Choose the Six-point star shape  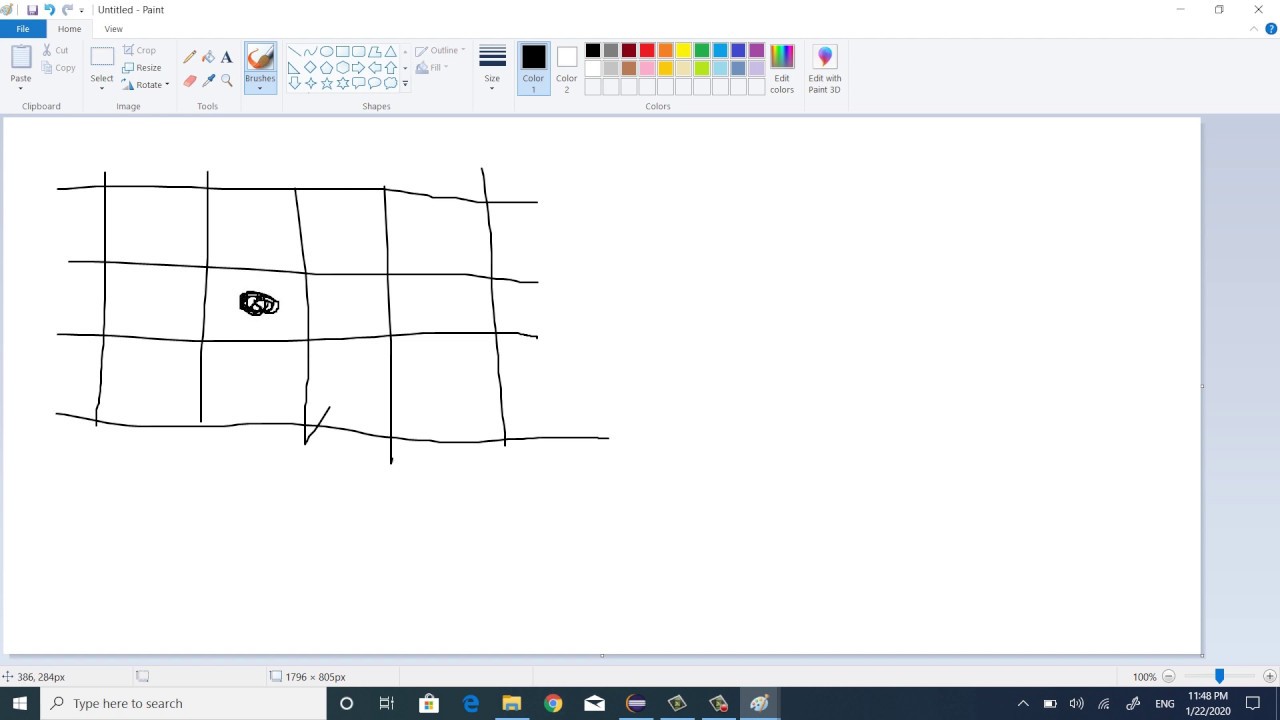point(342,83)
